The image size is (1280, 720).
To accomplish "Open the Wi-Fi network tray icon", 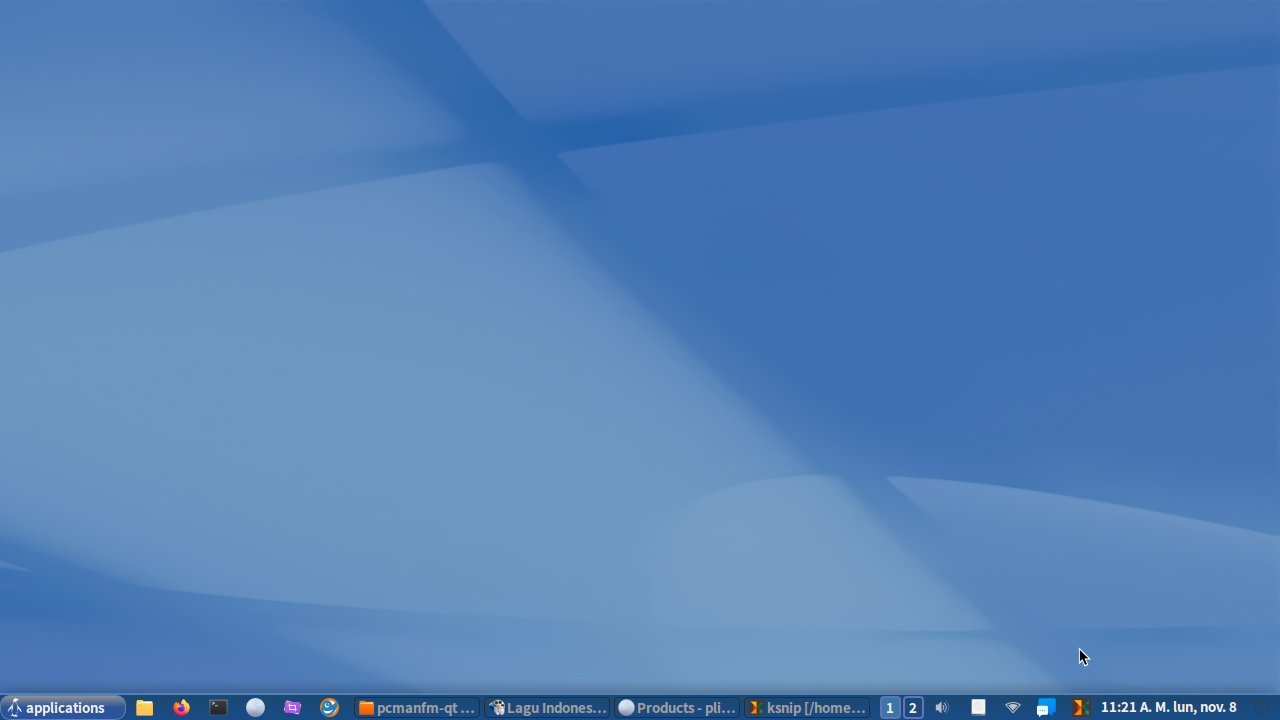I will point(1013,707).
